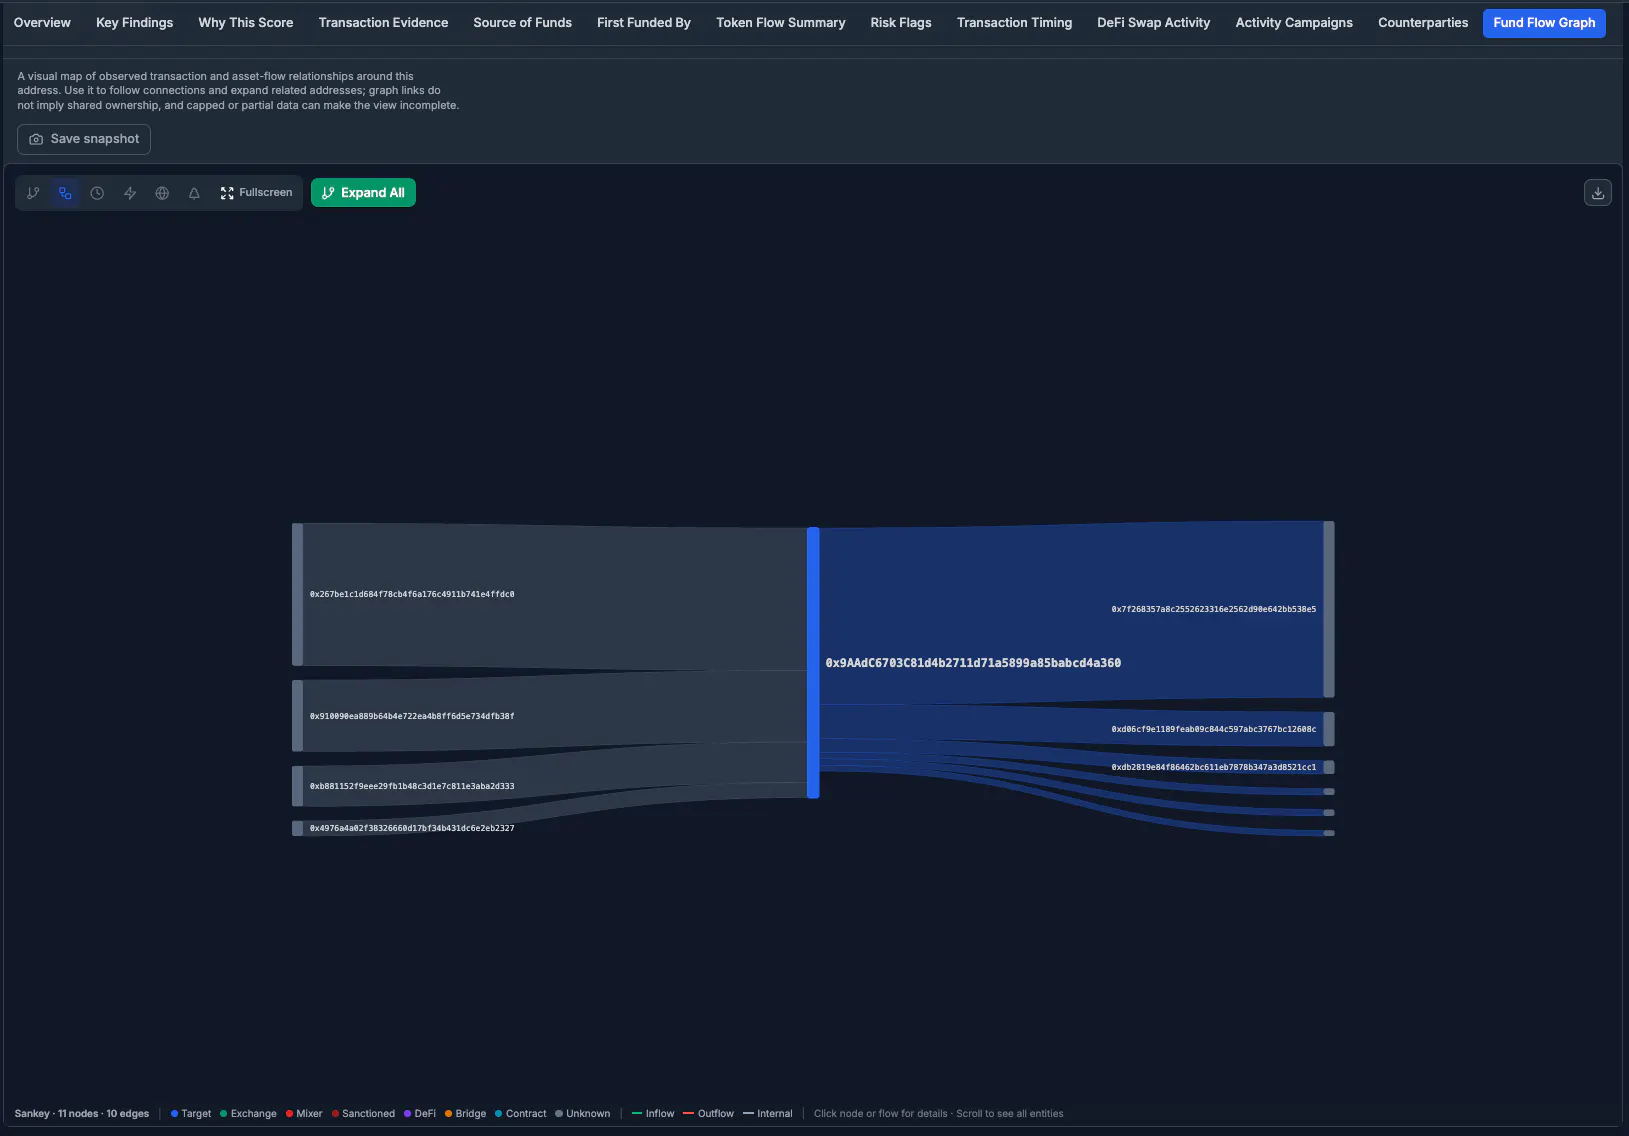
Task: Click the Mixer legend entry
Action: point(304,1114)
